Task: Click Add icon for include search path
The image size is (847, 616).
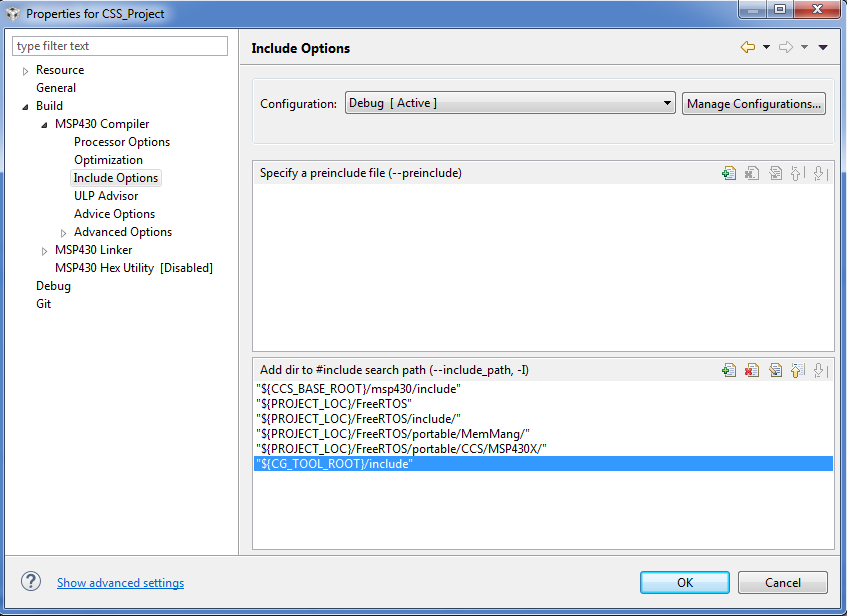Action: tap(729, 370)
